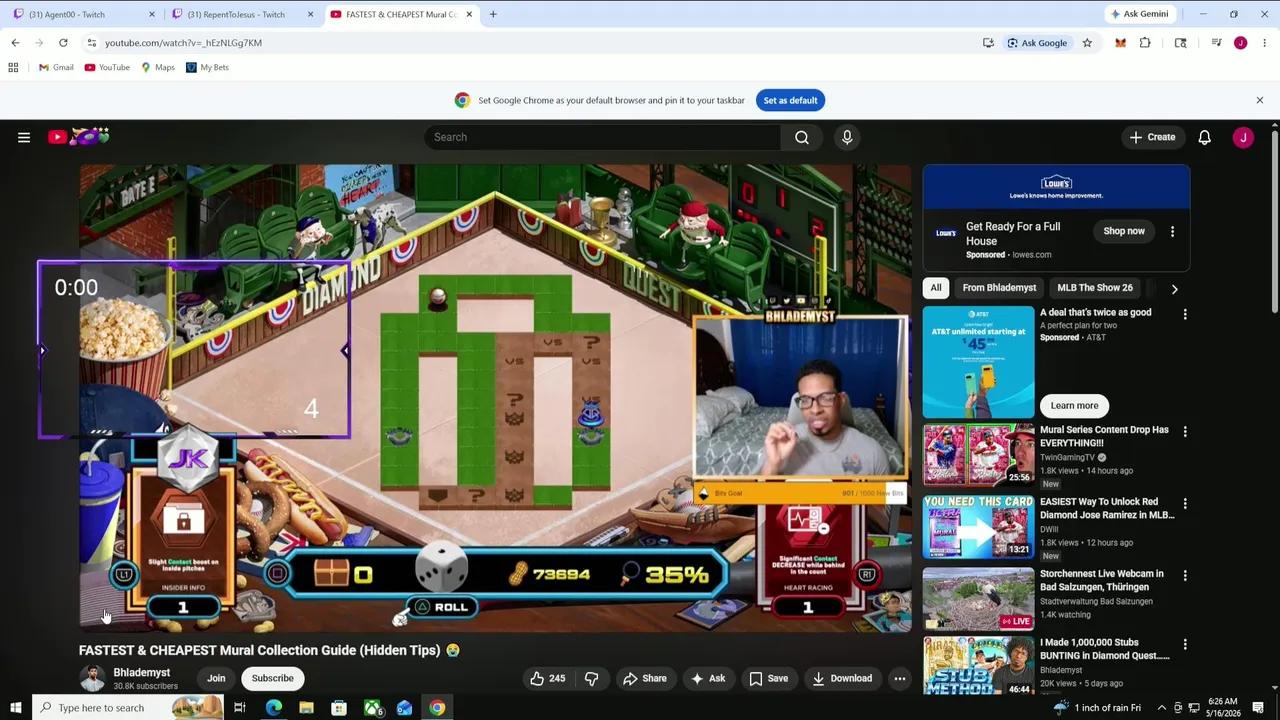Viewport: 1280px width, 720px height.
Task: Dismiss the default browser banner
Action: [x=1260, y=100]
